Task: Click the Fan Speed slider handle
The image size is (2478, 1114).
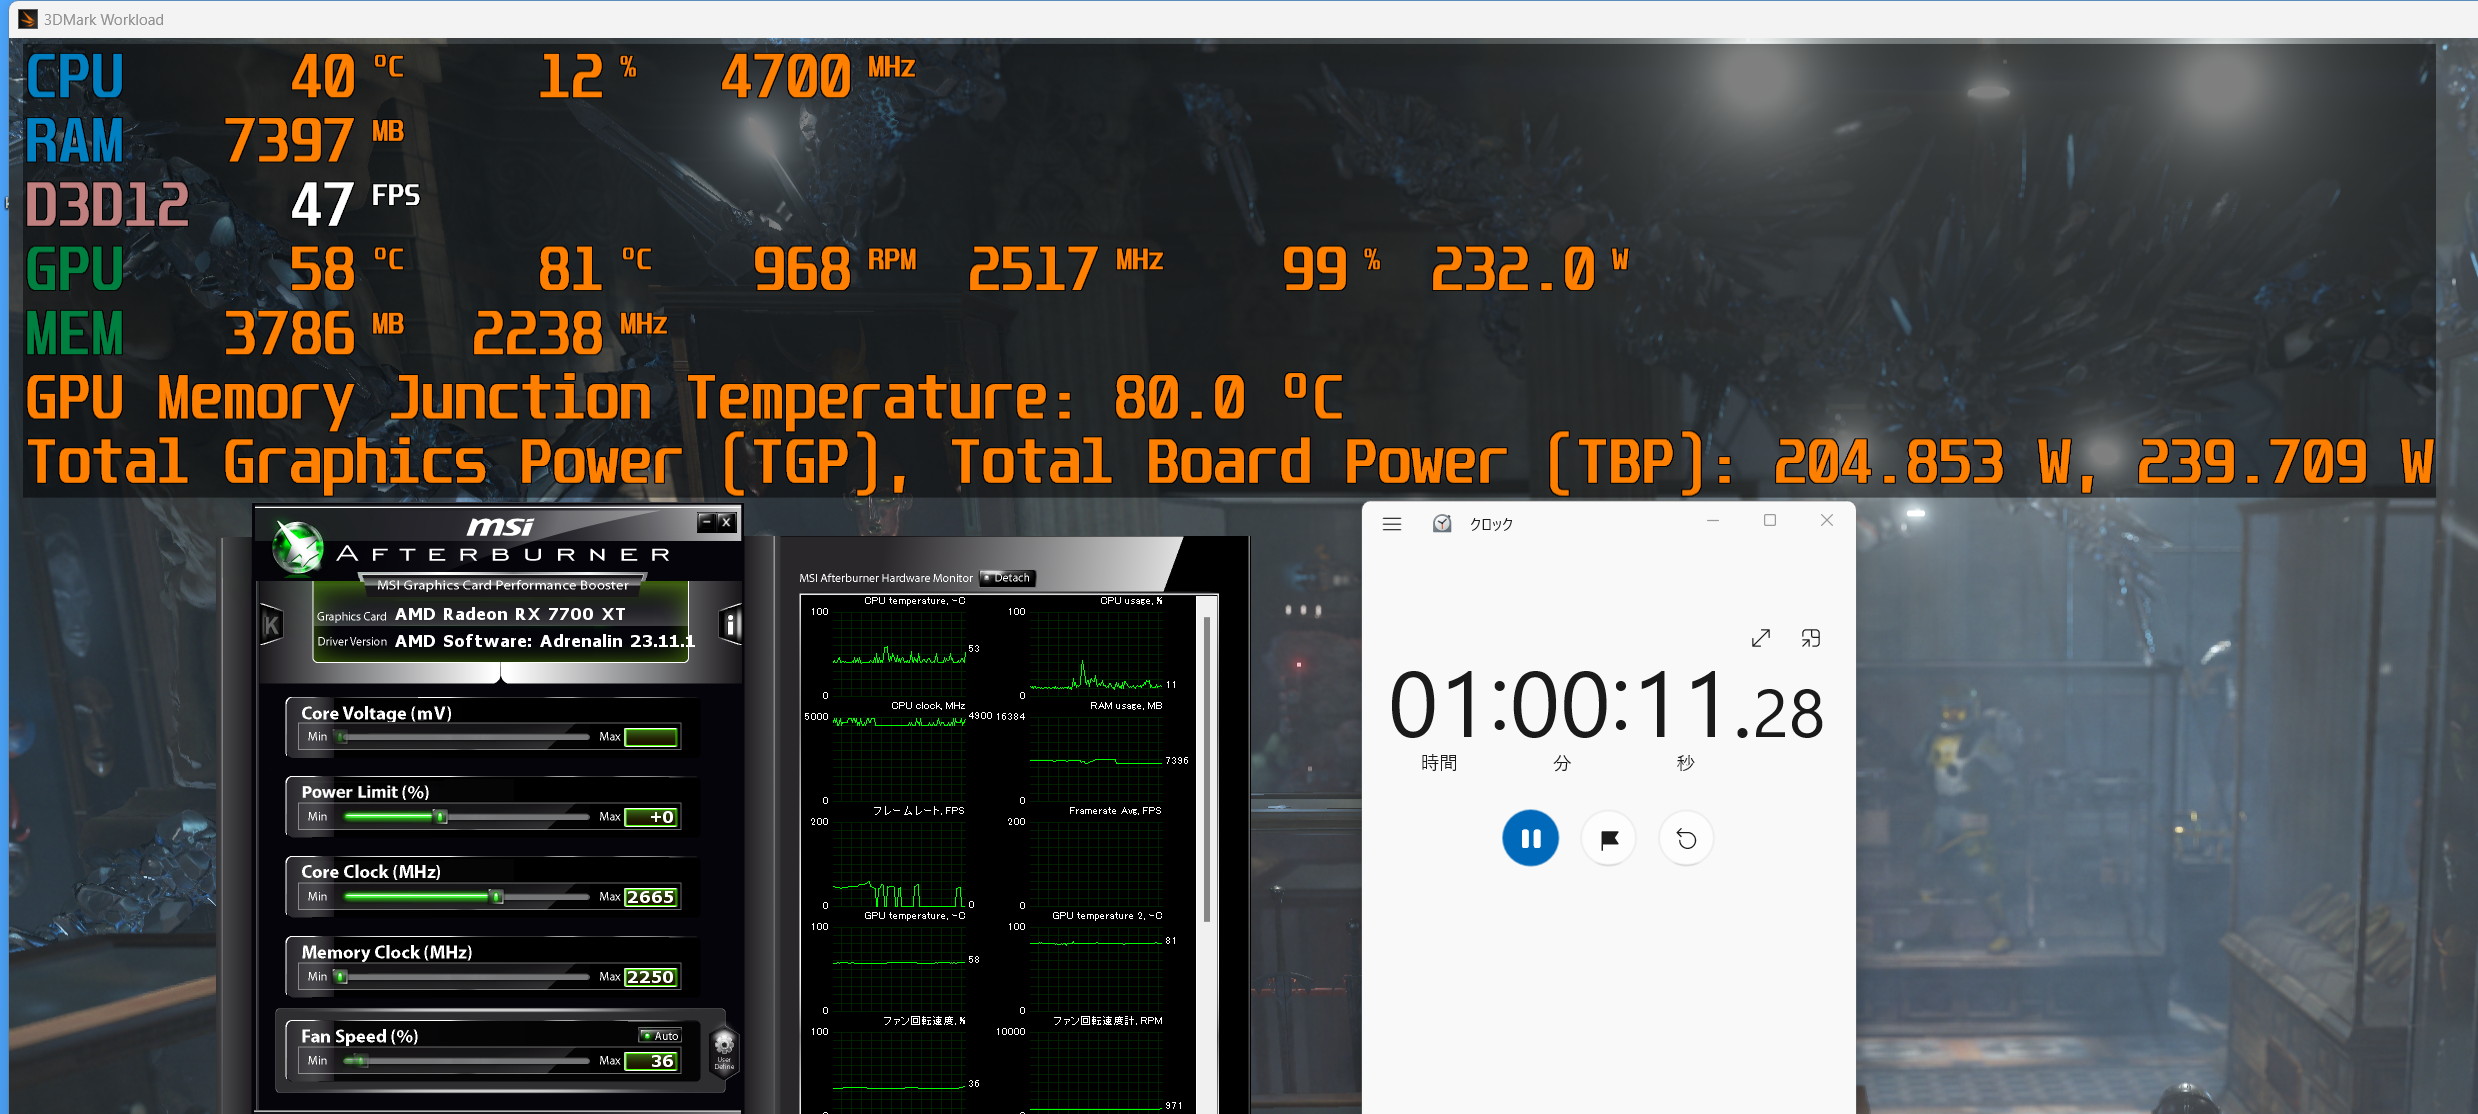Action: (362, 1061)
